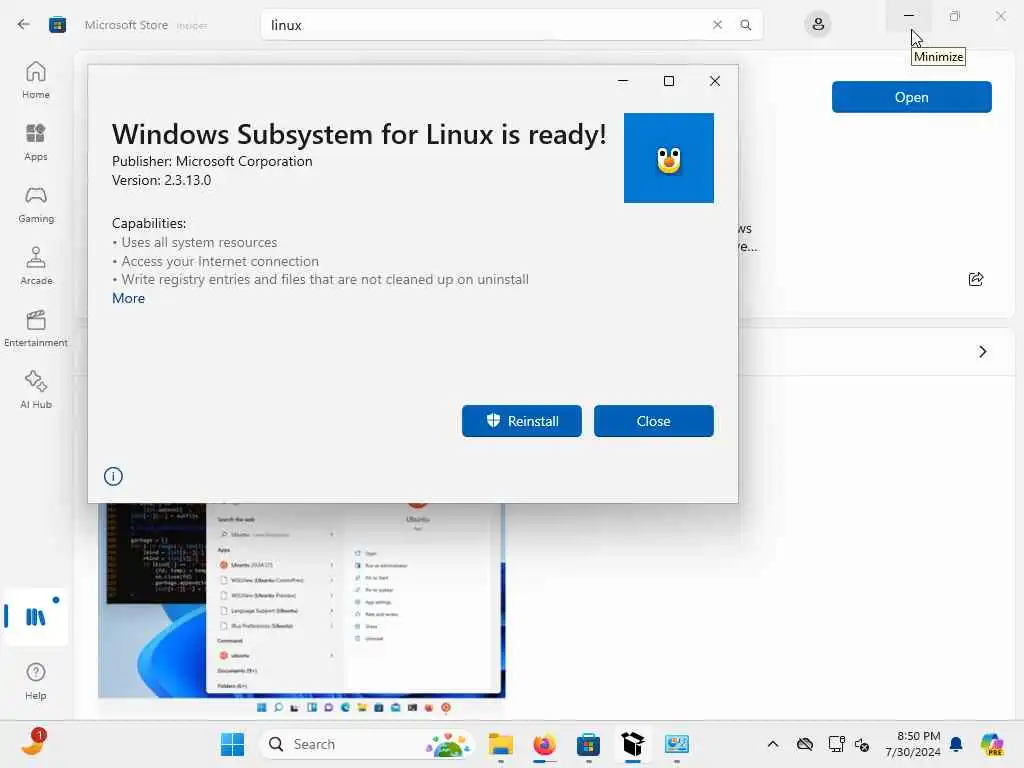
Task: Open the widgets icon with badge 1
Action: point(34,743)
